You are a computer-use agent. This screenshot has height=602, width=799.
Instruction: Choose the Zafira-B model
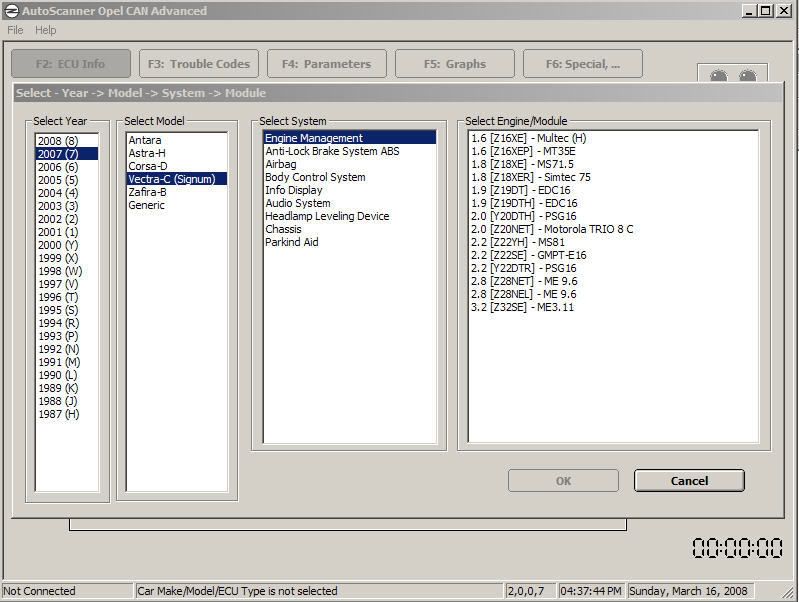(177, 192)
